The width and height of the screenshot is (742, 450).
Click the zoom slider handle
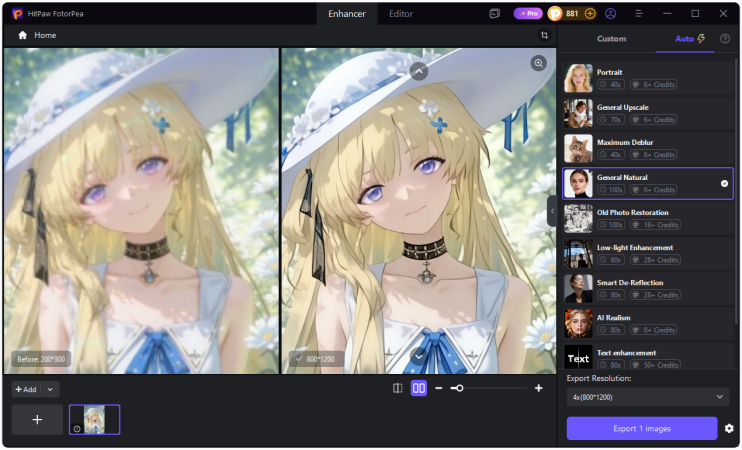(459, 388)
